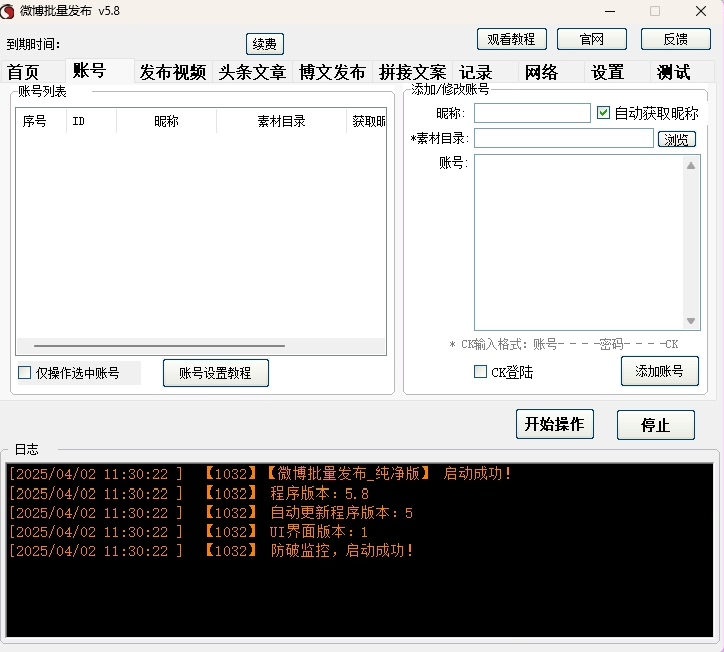Click 浏览 to browse material folder
The image size is (724, 652).
tap(676, 139)
